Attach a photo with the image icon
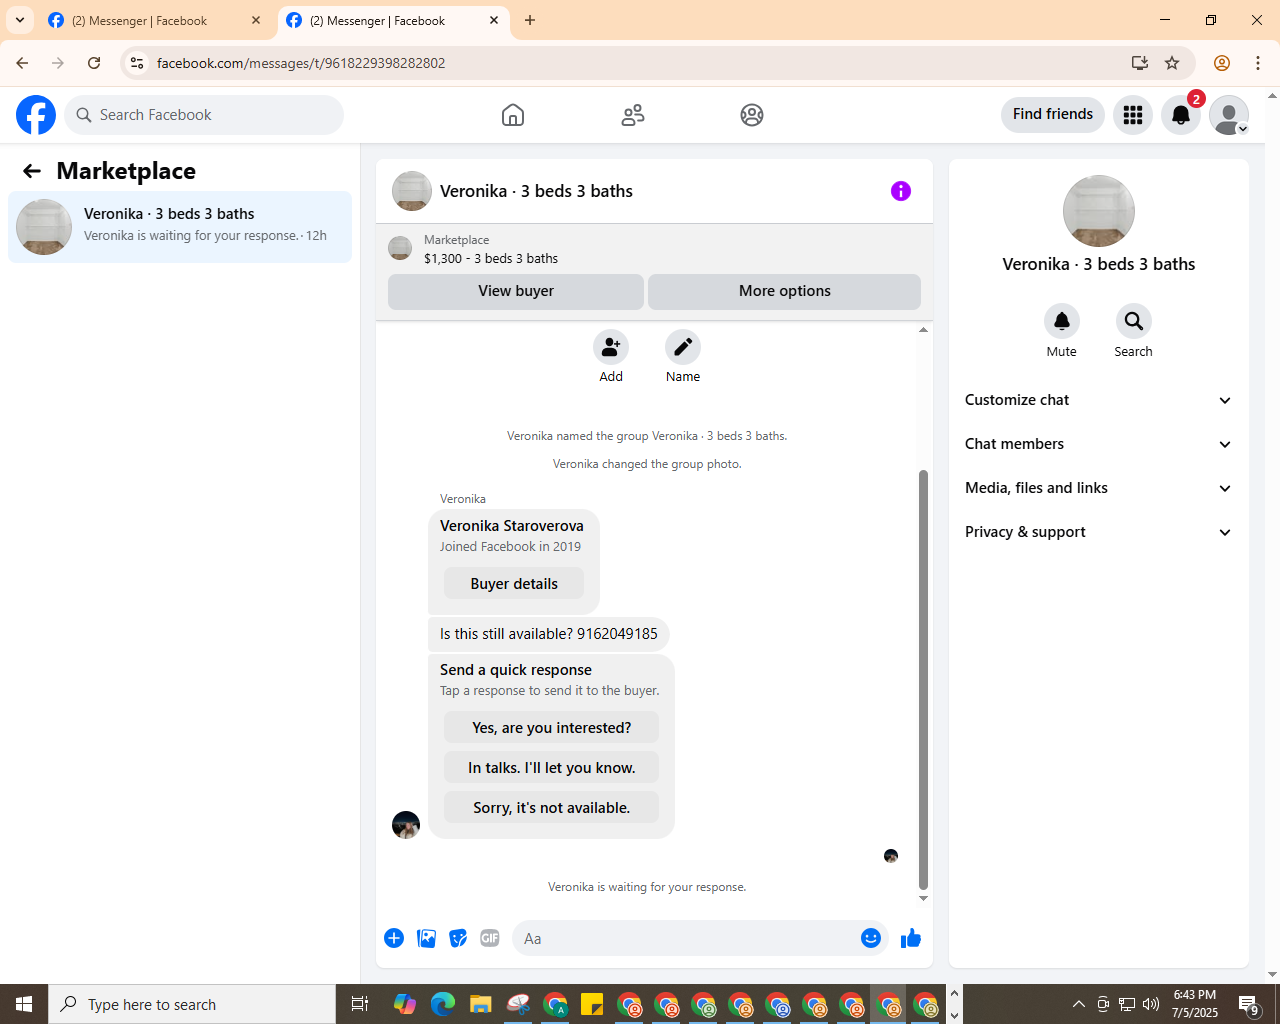This screenshot has height=1024, width=1280. 426,938
